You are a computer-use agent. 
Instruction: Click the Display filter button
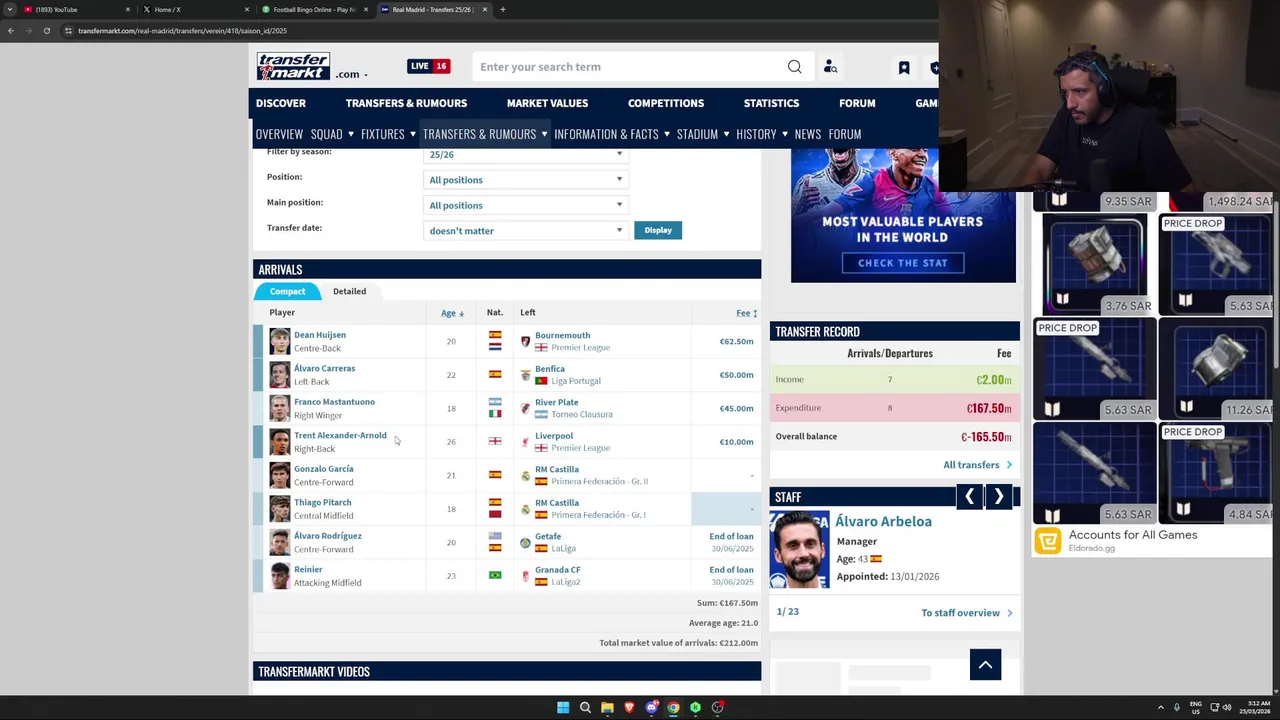coord(658,230)
